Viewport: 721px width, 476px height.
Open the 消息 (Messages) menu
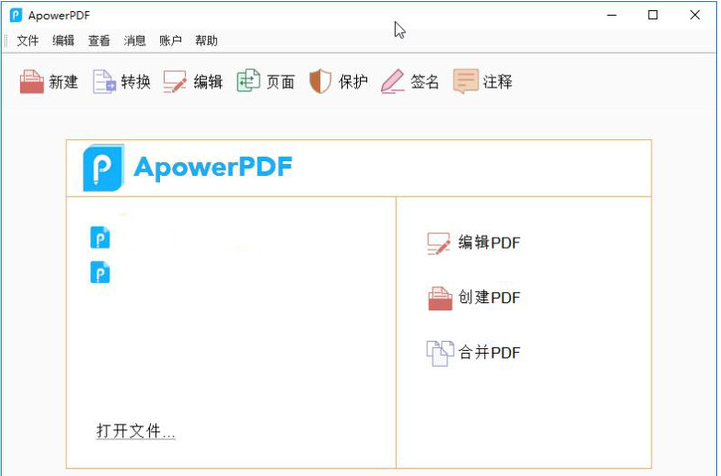[x=135, y=40]
